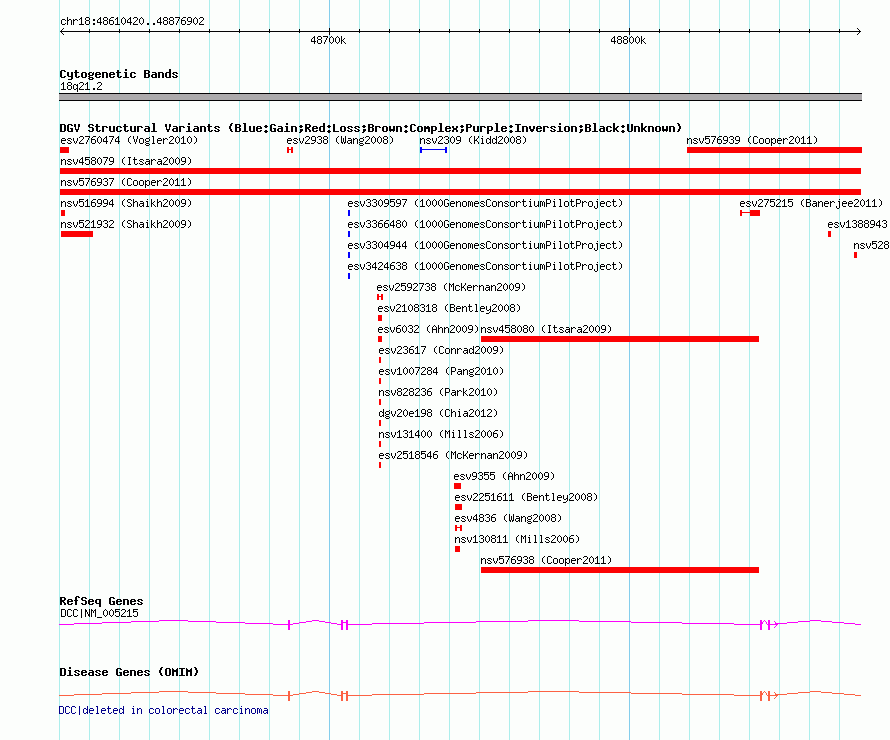Screen dimensions: 890x740
Task: Click the nsv576938 (Cooper2011) red bar
Action: point(620,570)
